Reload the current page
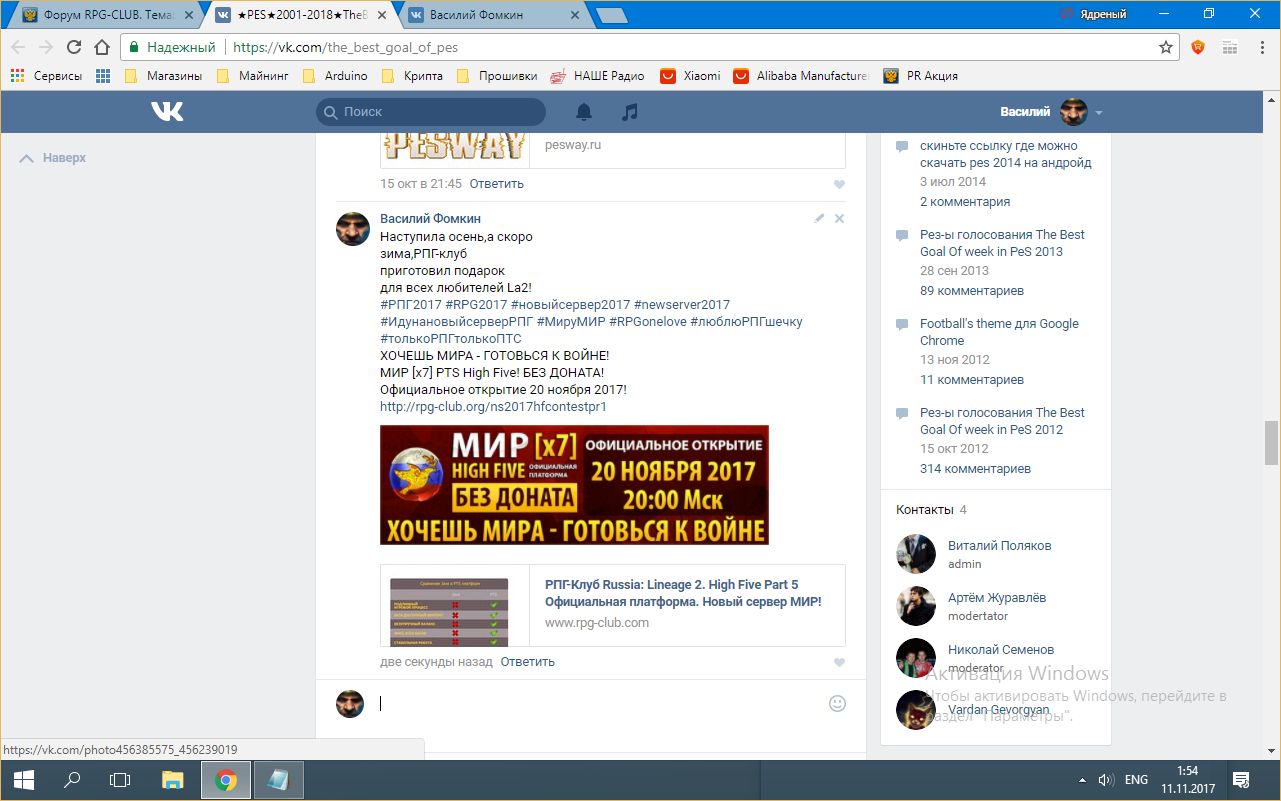Image resolution: width=1281 pixels, height=801 pixels. pos(73,47)
